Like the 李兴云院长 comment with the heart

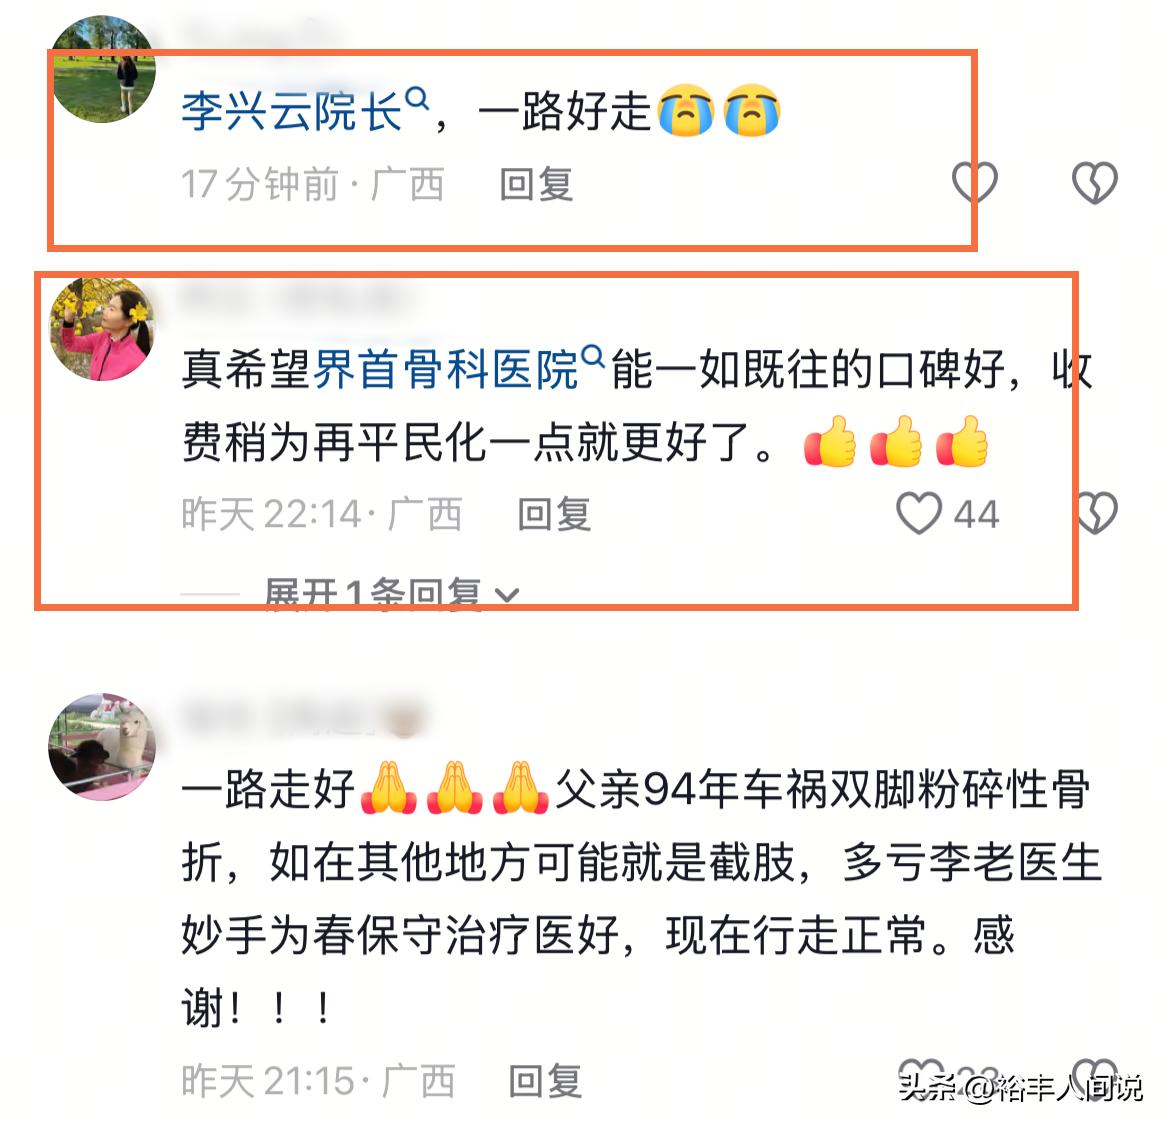(974, 182)
